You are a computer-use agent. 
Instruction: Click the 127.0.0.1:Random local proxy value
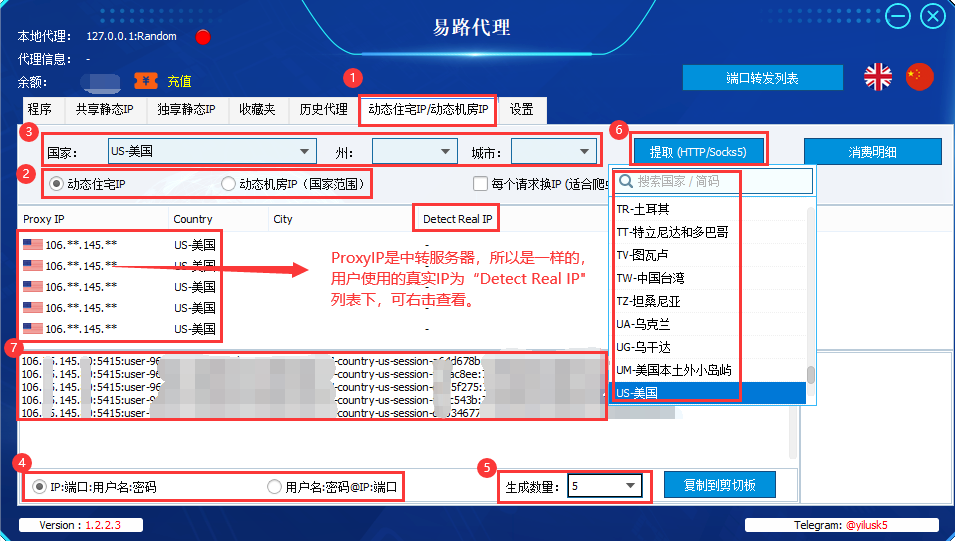[132, 36]
